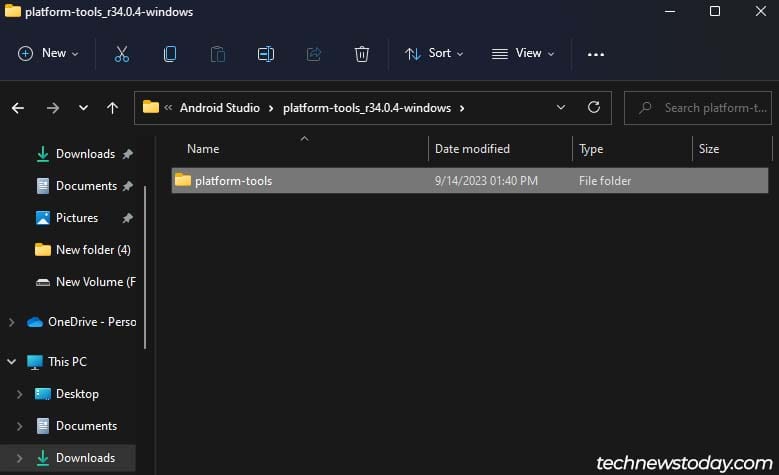Sort by Date modified column header
This screenshot has width=779, height=475.
[x=472, y=149]
